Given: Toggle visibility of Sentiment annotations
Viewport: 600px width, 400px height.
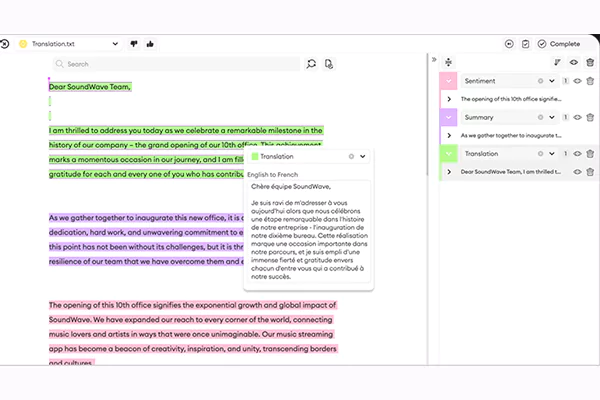Looking at the screenshot, I should pyautogui.click(x=576, y=80).
